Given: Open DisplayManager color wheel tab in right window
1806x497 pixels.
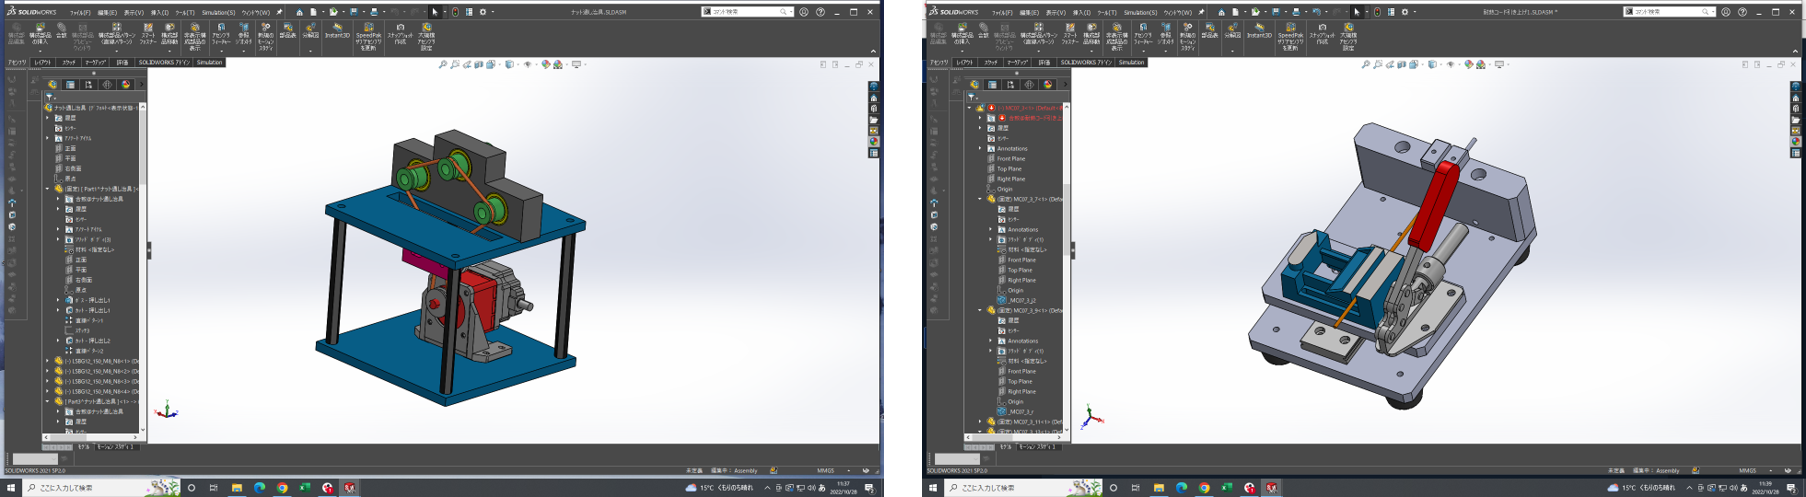Looking at the screenshot, I should (1048, 85).
